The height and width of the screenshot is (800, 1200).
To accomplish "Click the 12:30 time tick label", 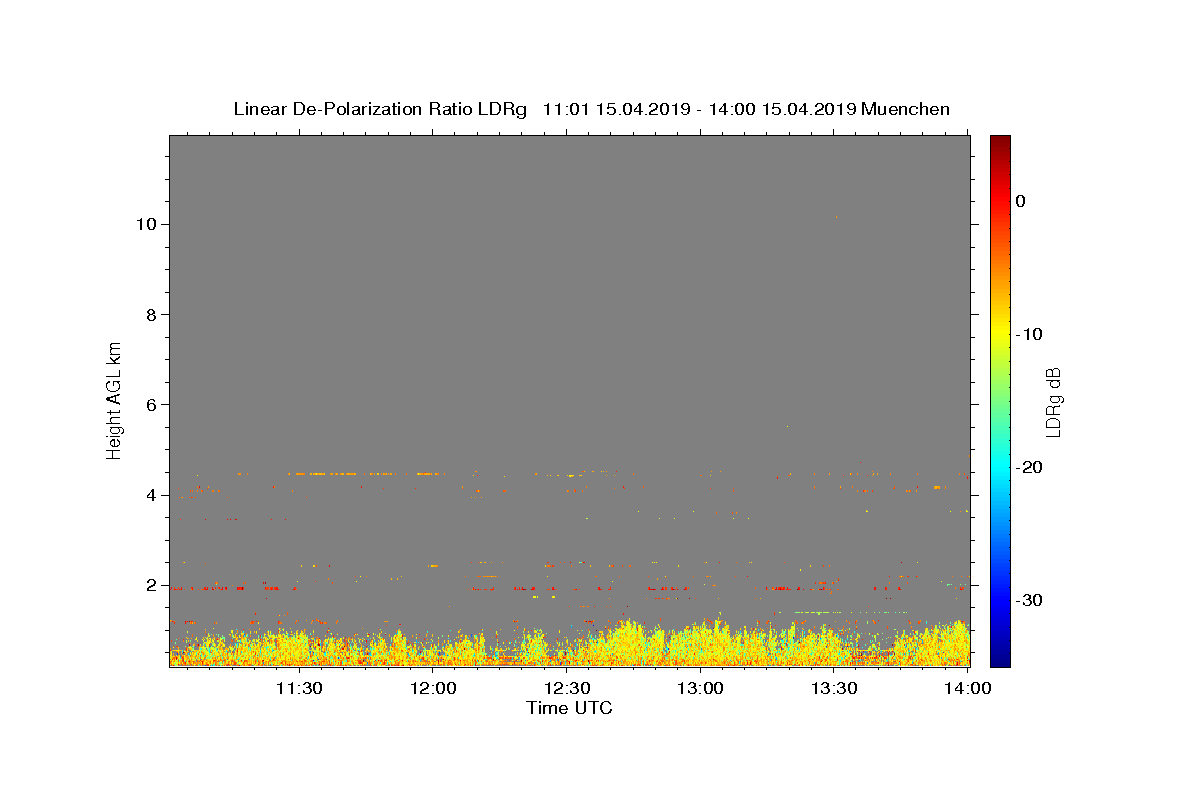I will pyautogui.click(x=567, y=688).
